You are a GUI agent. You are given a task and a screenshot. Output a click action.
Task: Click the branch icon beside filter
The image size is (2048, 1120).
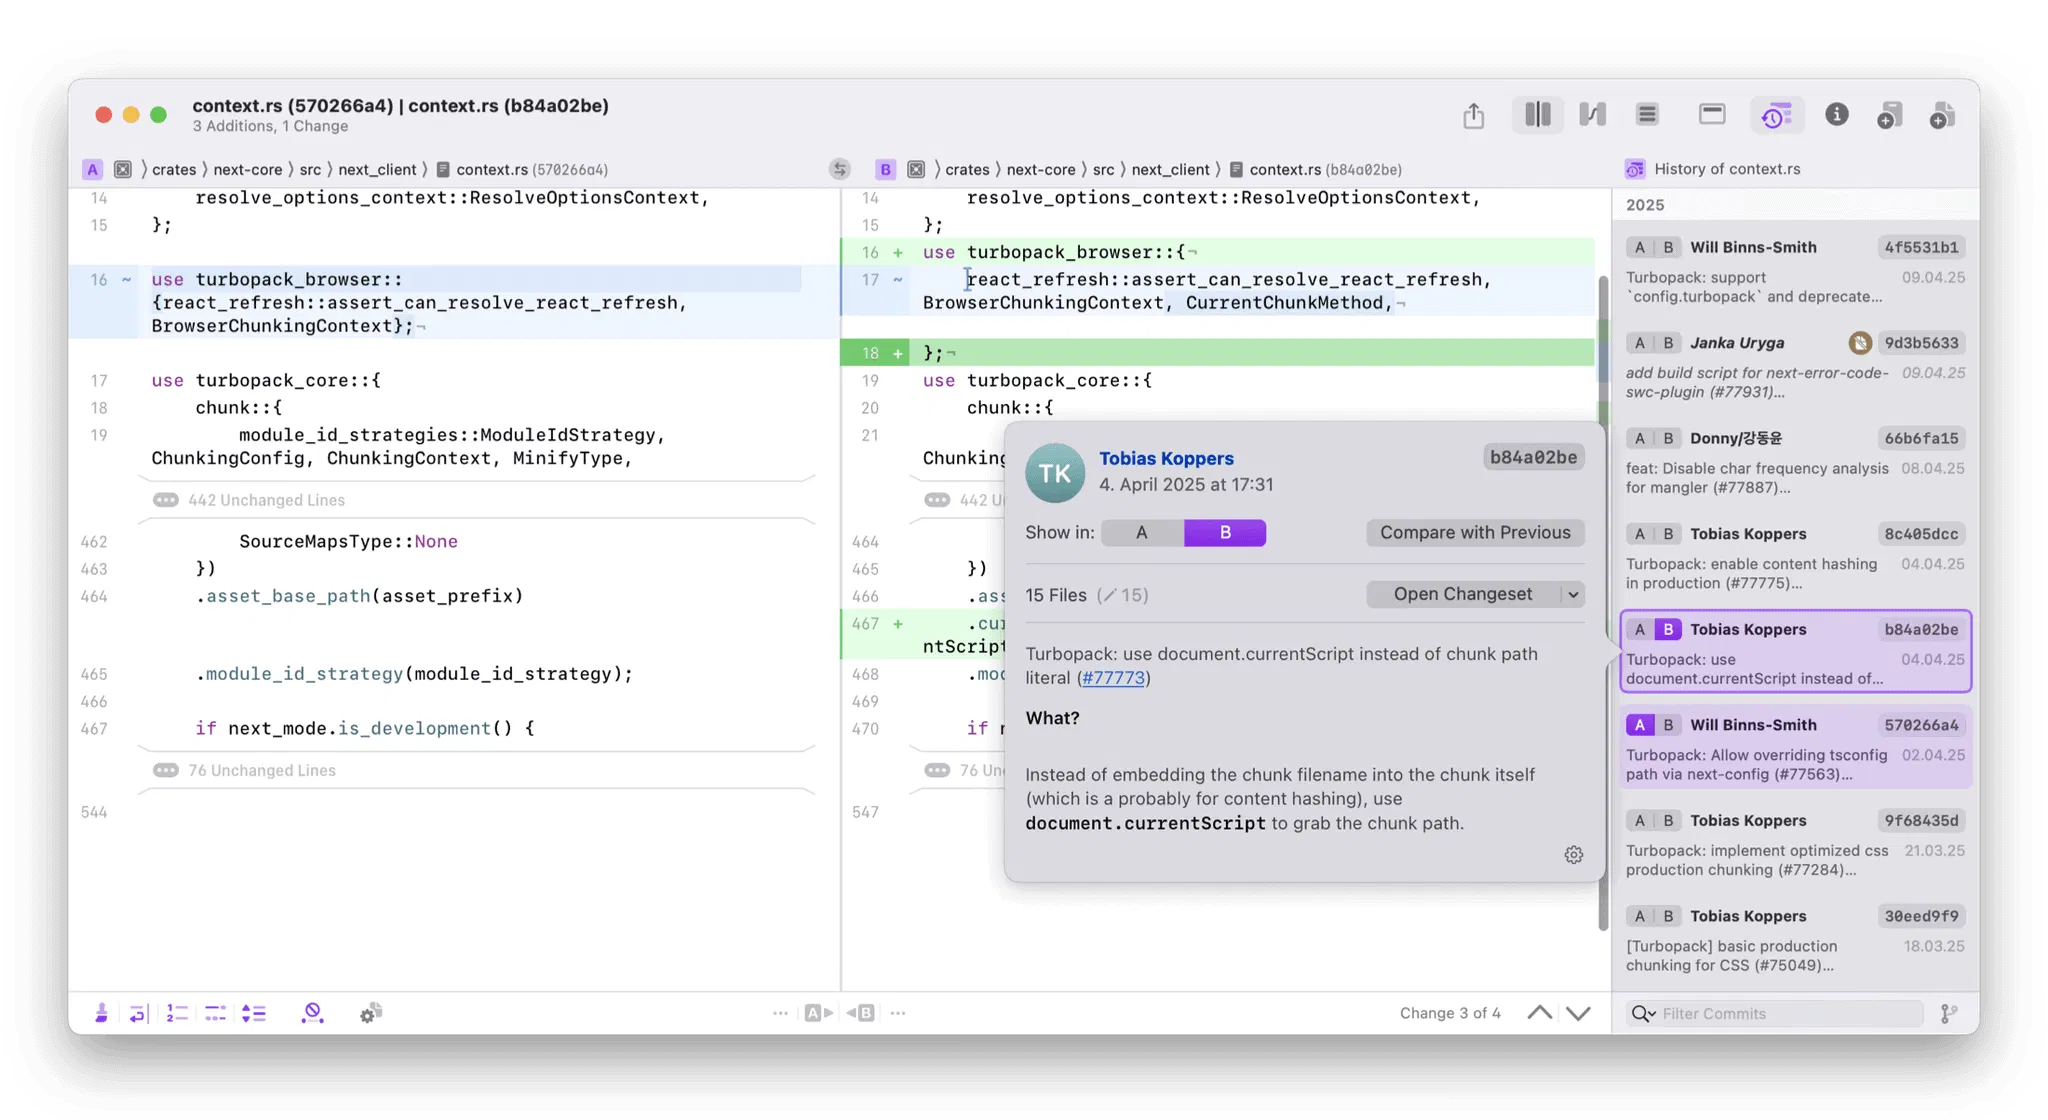point(1948,1013)
